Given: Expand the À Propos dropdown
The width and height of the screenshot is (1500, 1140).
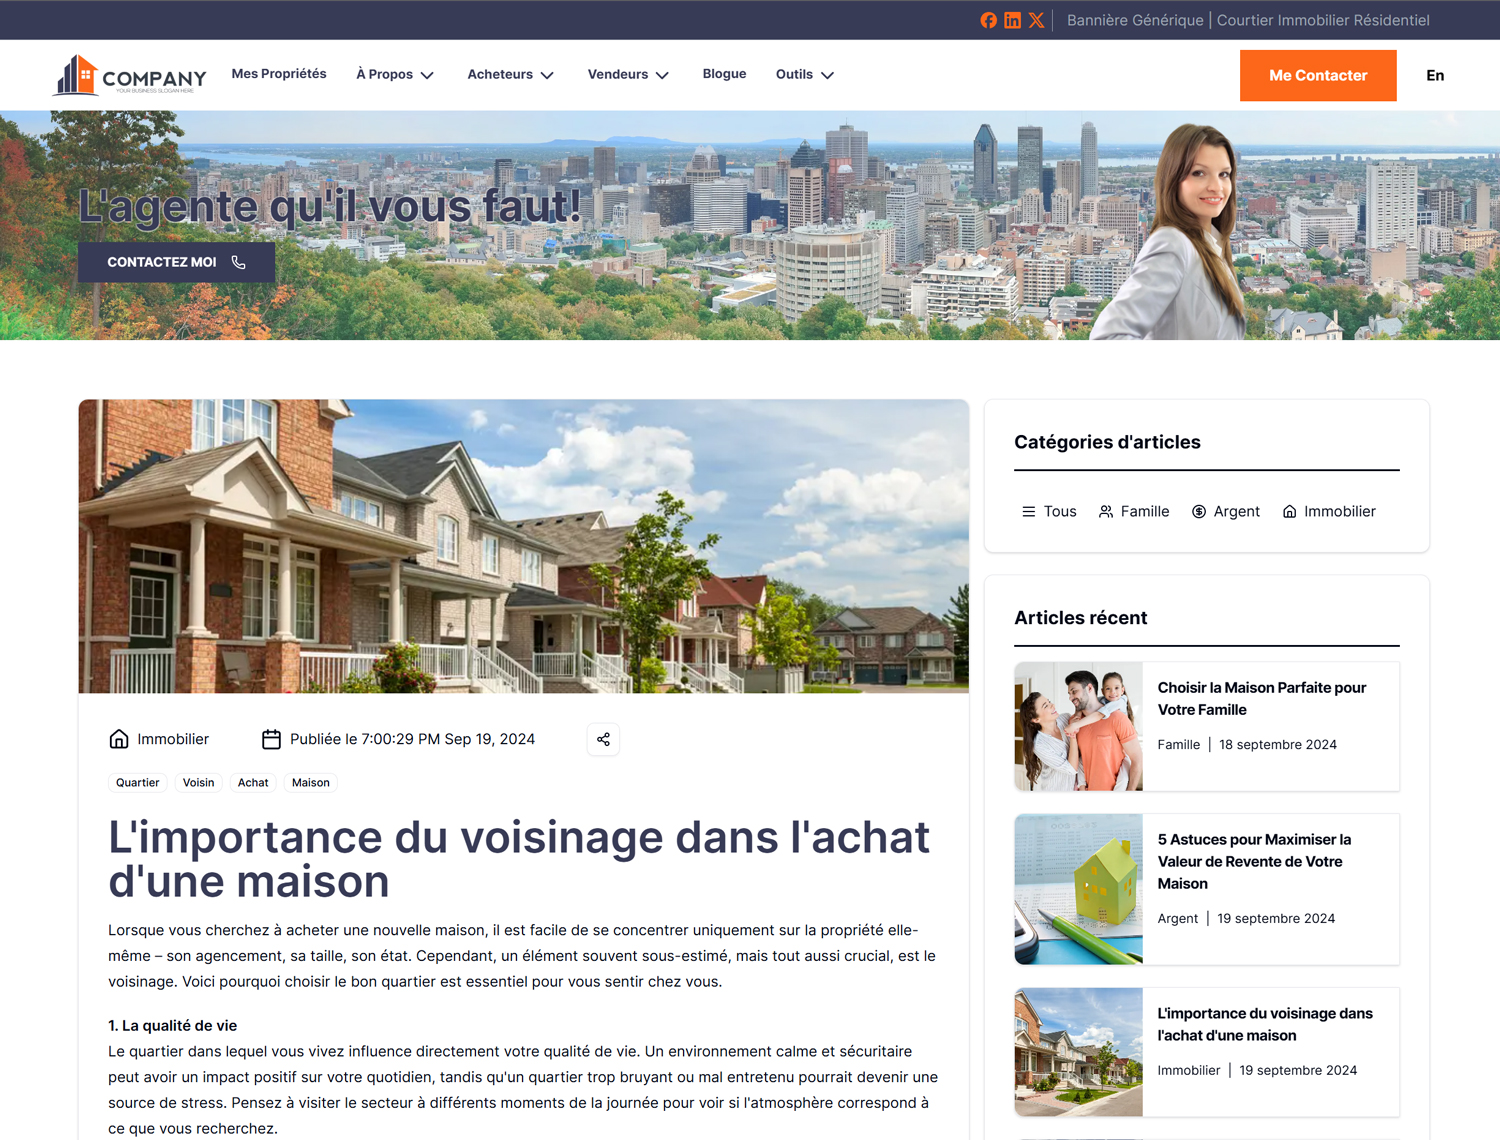Looking at the screenshot, I should click(x=395, y=74).
